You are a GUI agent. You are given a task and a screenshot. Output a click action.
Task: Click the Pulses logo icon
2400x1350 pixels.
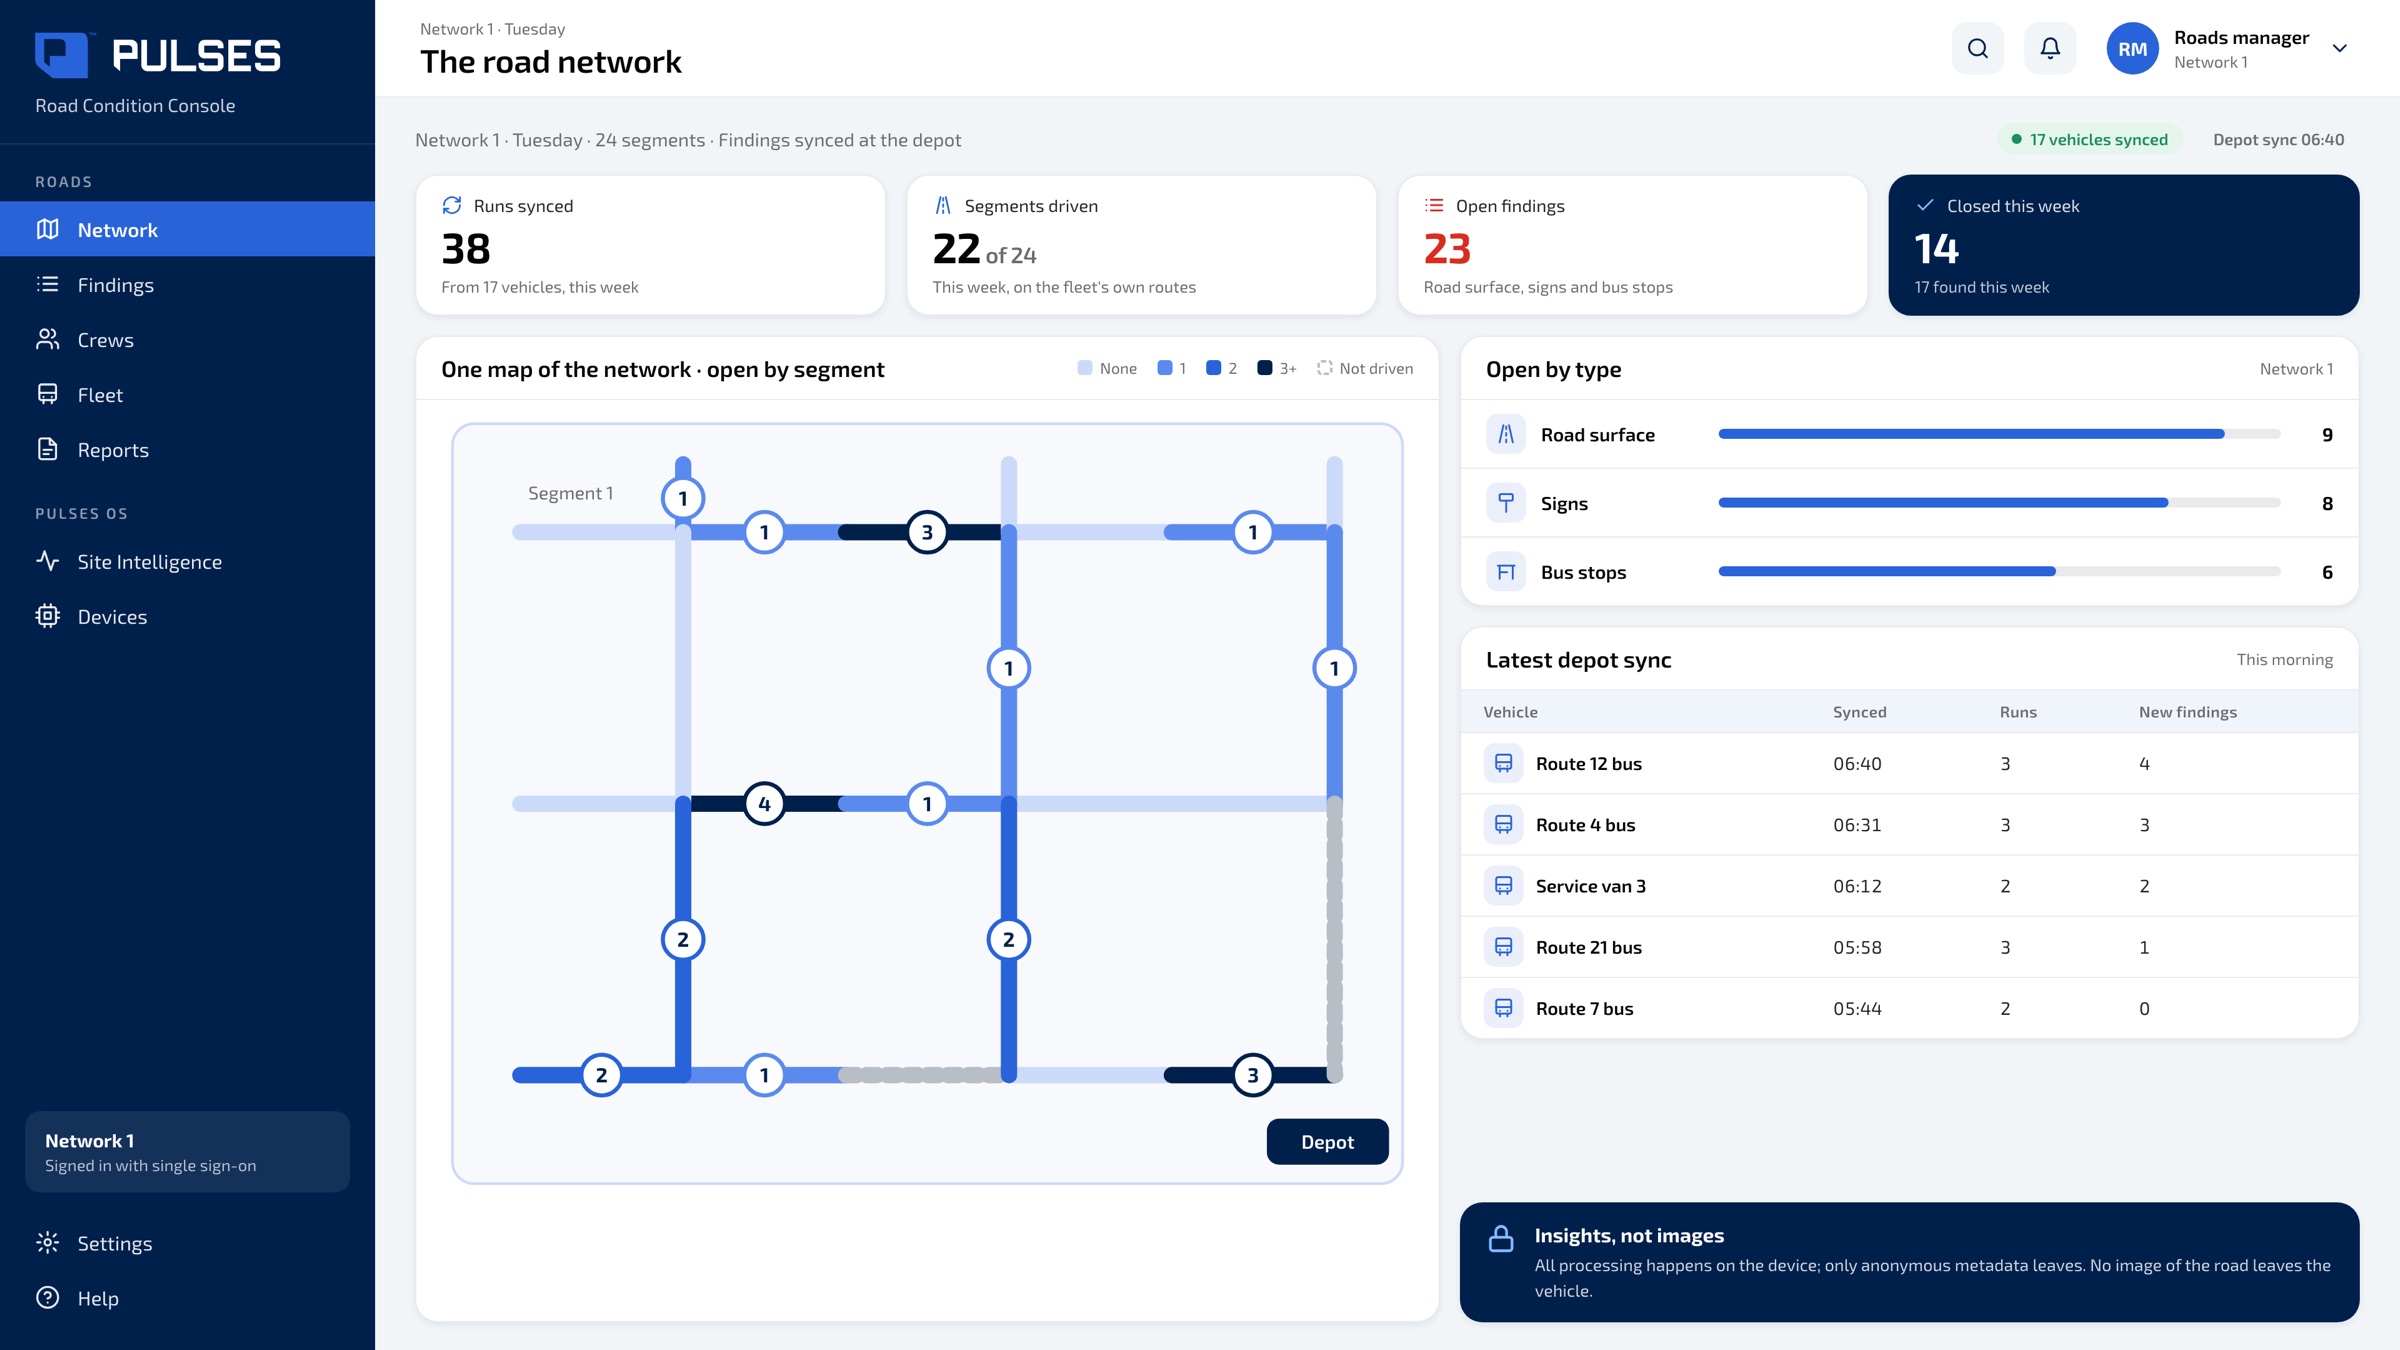coord(62,54)
